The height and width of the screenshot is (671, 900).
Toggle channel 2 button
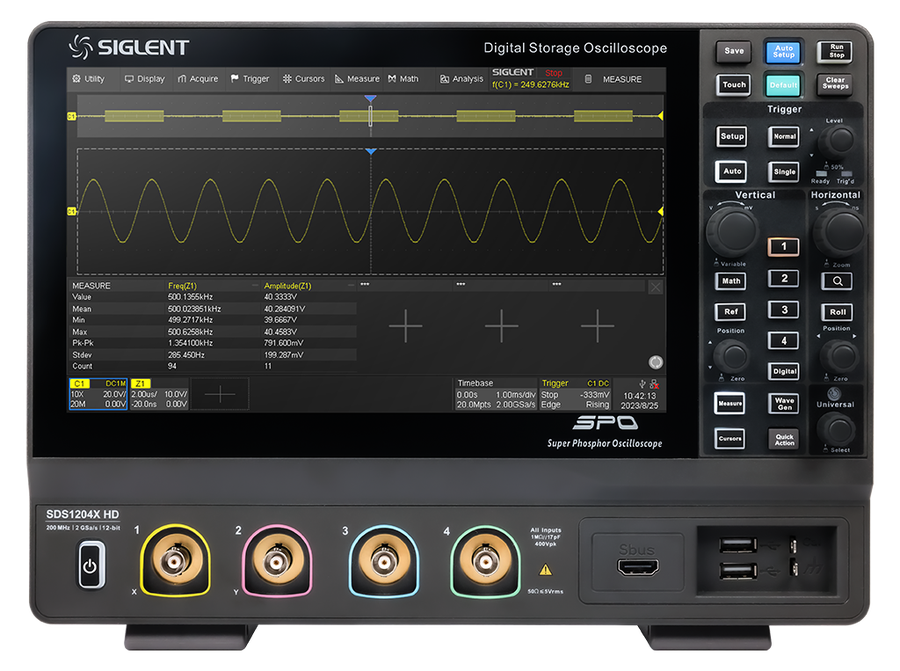pos(783,278)
